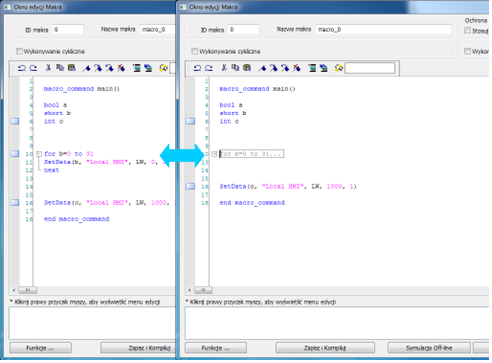Click 'short b' line in left editor
The width and height of the screenshot is (492, 363).
[57, 113]
